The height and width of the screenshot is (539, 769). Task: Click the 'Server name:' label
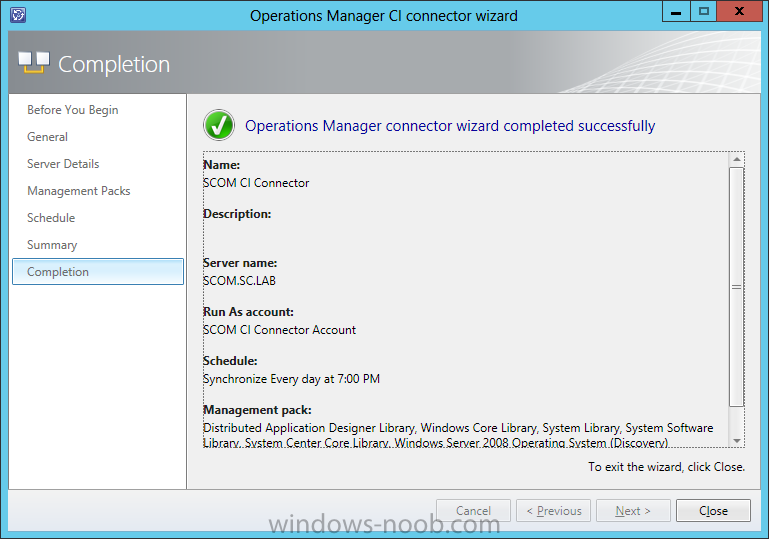click(240, 263)
